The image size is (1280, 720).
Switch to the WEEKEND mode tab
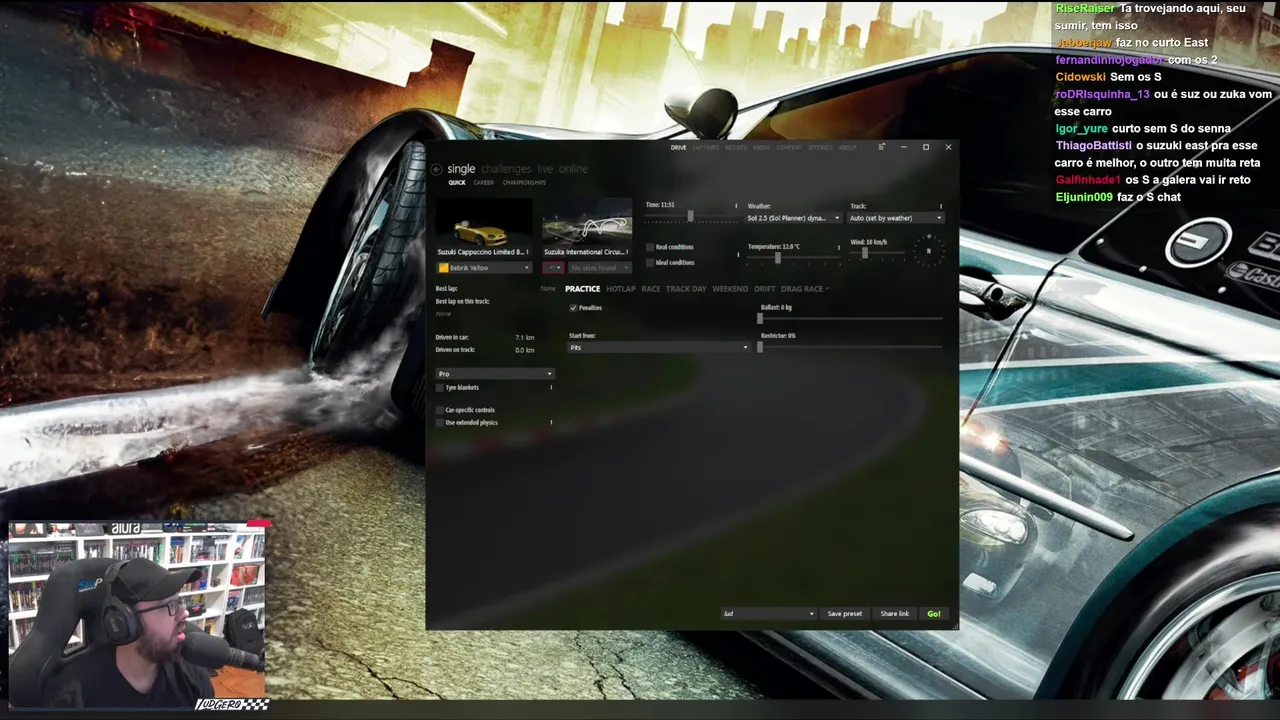730,289
